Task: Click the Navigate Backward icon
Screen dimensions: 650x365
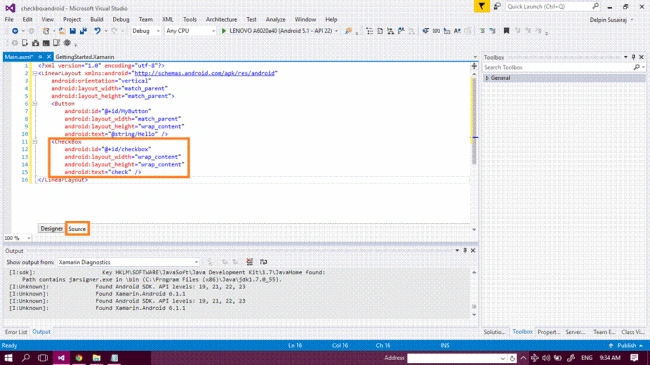Action: point(15,31)
